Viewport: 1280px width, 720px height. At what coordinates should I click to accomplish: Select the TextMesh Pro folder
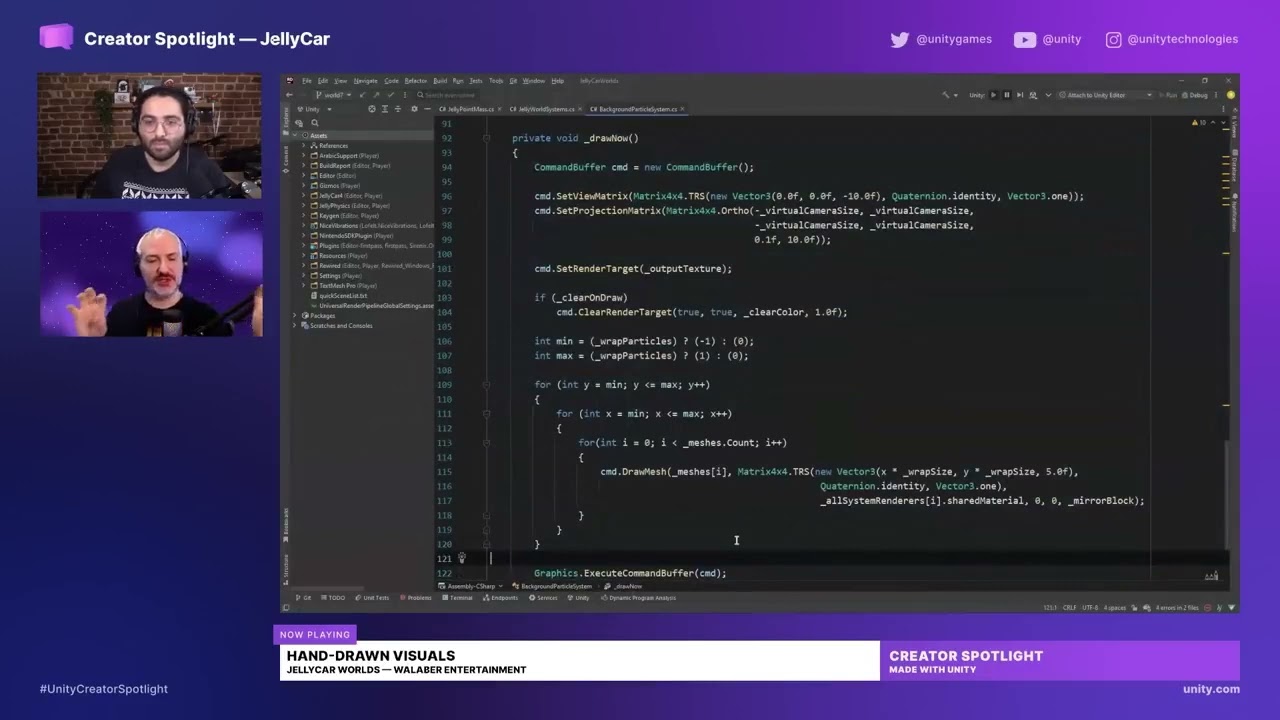(345, 286)
